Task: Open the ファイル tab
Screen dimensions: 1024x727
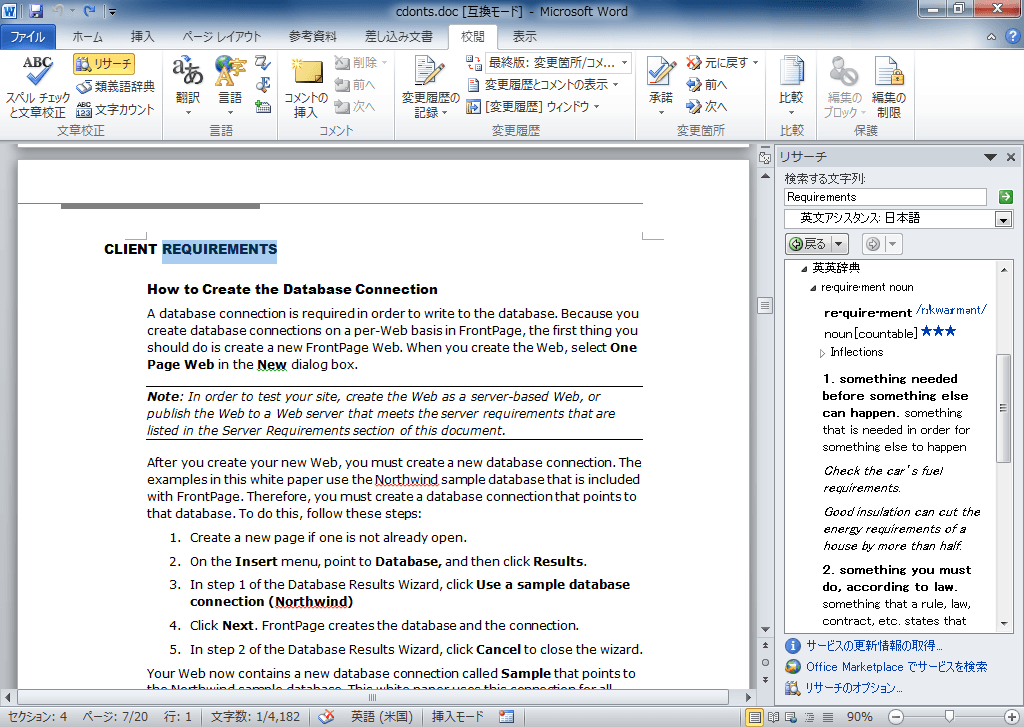Action: click(27, 37)
